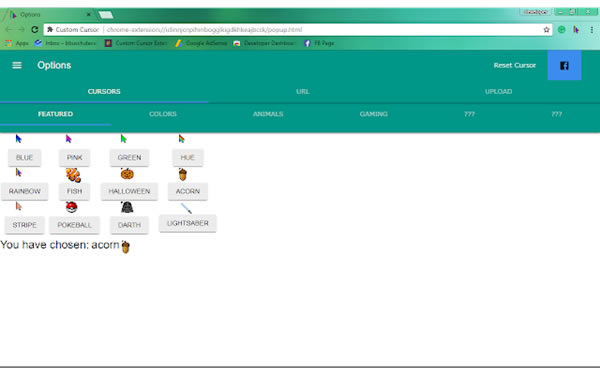Select the pumpkin cursor icon
600x375 pixels.
click(127, 174)
